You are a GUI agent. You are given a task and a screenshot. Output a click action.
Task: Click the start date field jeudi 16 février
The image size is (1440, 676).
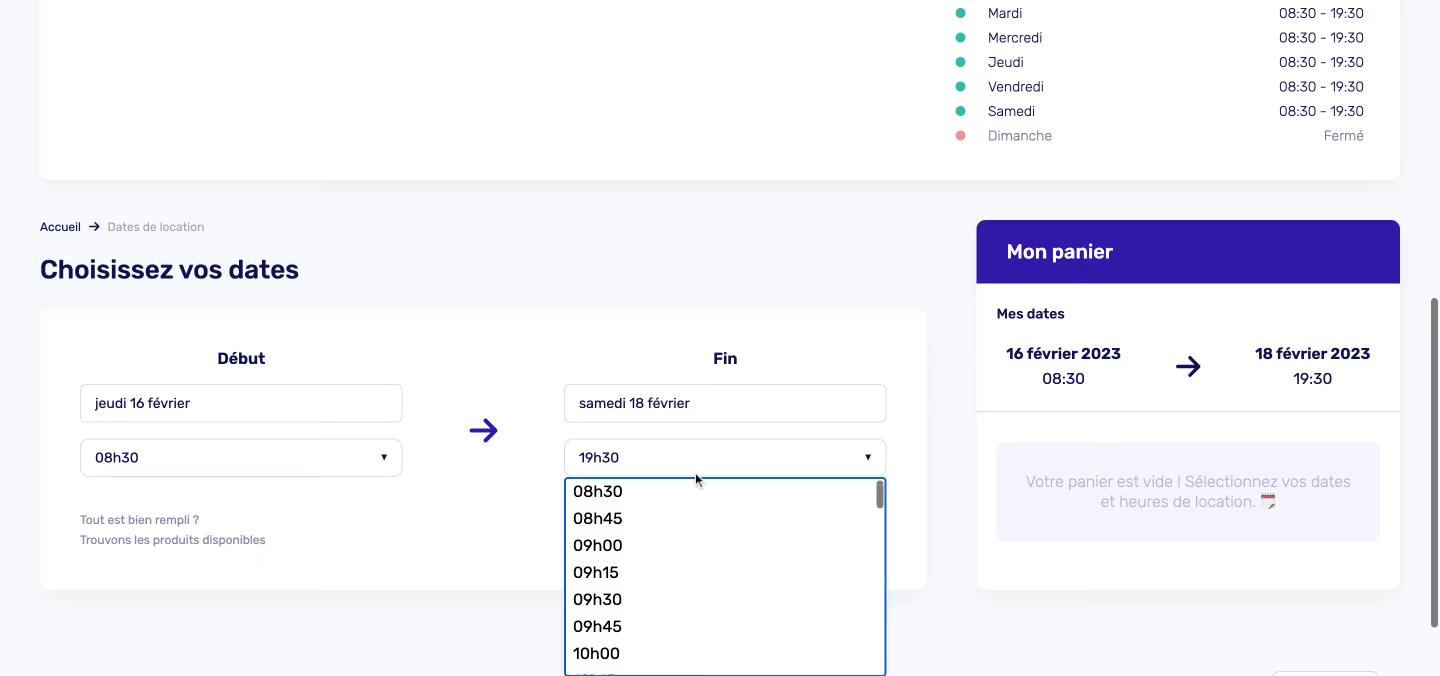coord(241,403)
